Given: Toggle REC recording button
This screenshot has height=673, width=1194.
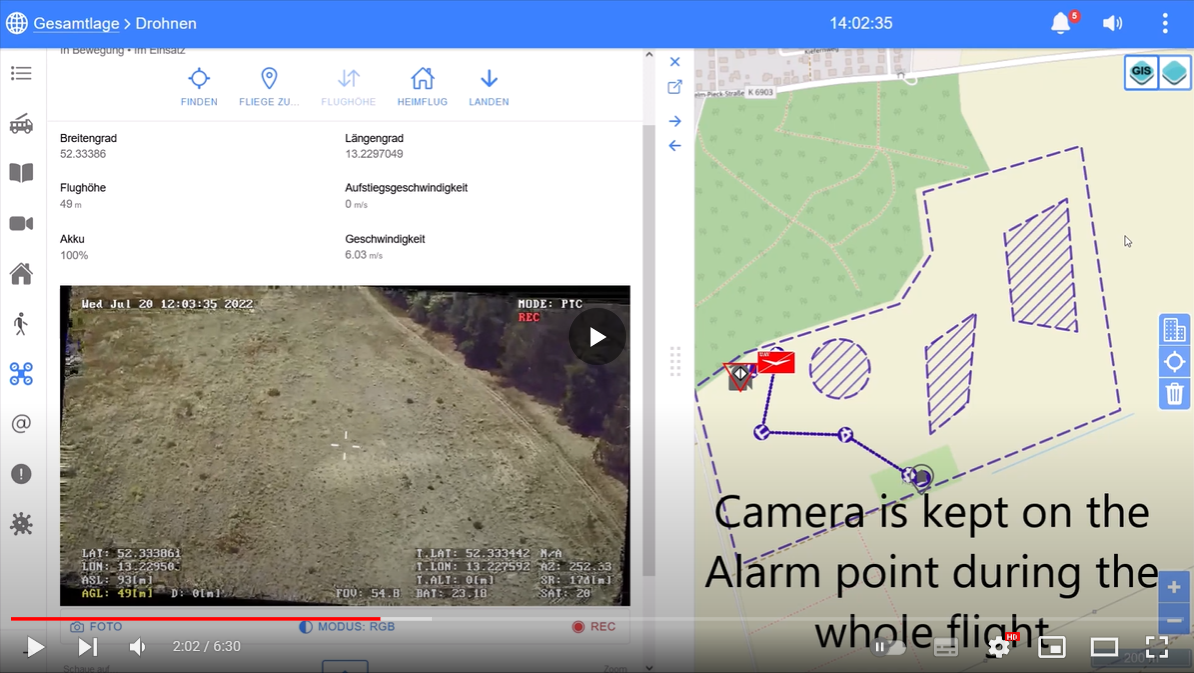Looking at the screenshot, I should [593, 627].
